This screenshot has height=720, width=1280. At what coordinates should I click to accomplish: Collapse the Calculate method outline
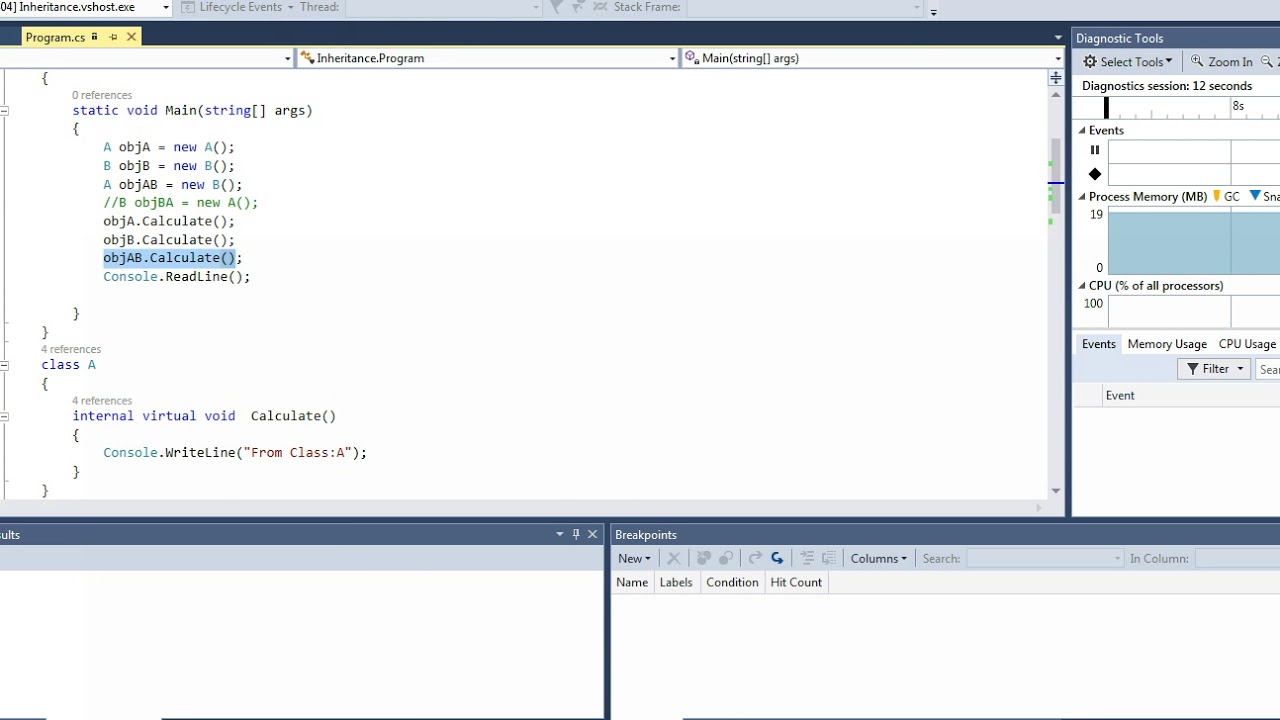coord(4,416)
